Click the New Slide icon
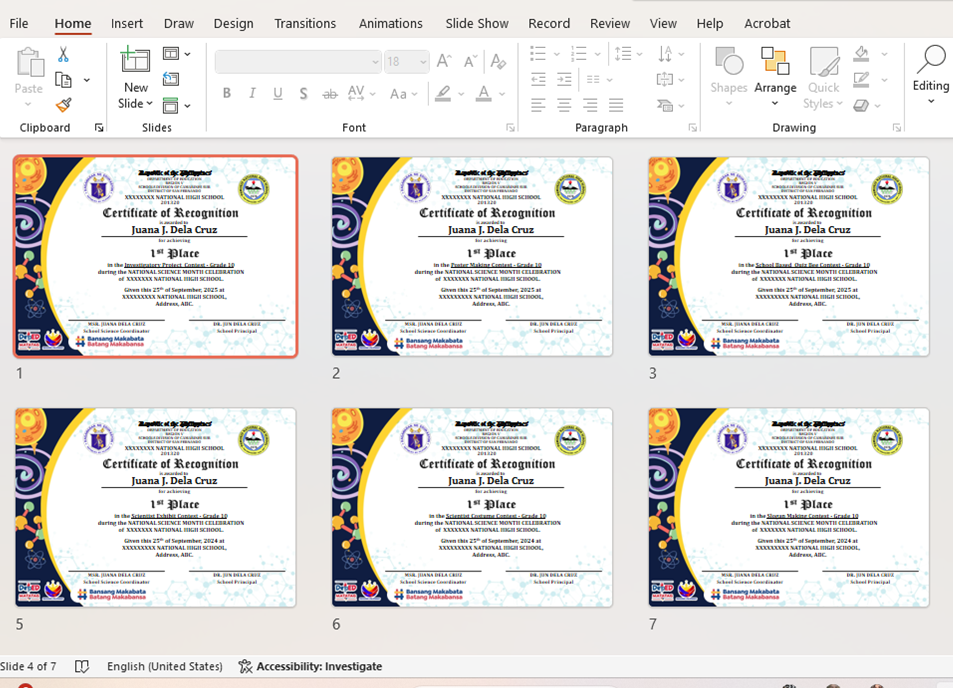The image size is (953, 688). [x=136, y=60]
